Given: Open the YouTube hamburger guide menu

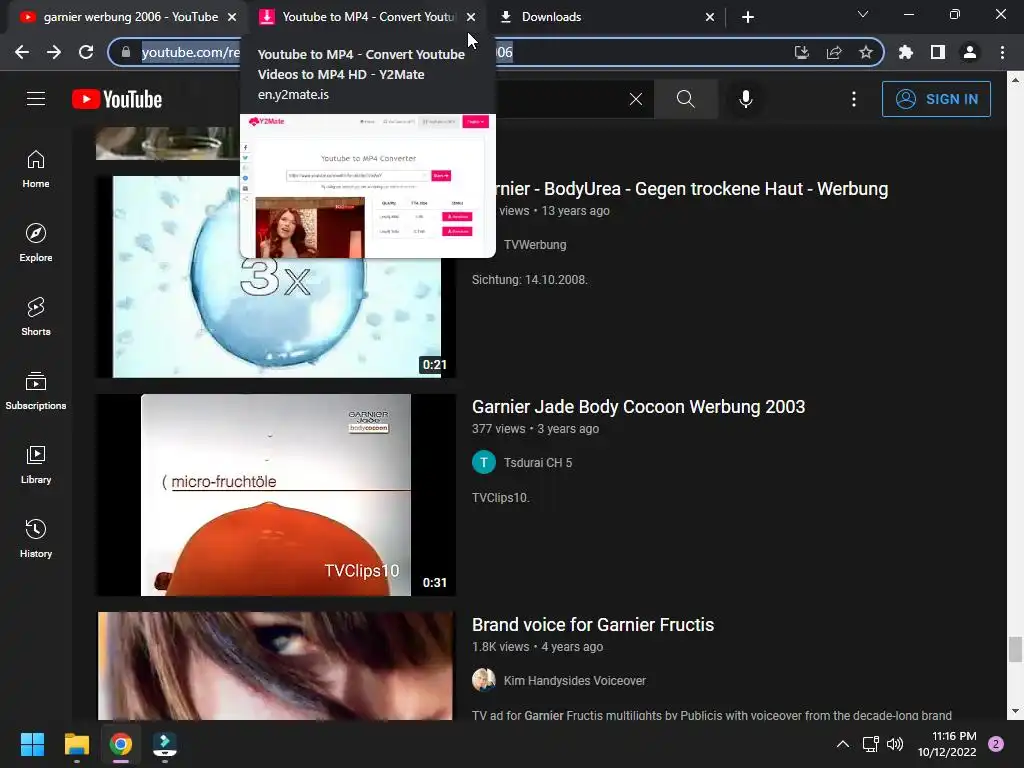Looking at the screenshot, I should pyautogui.click(x=36, y=99).
